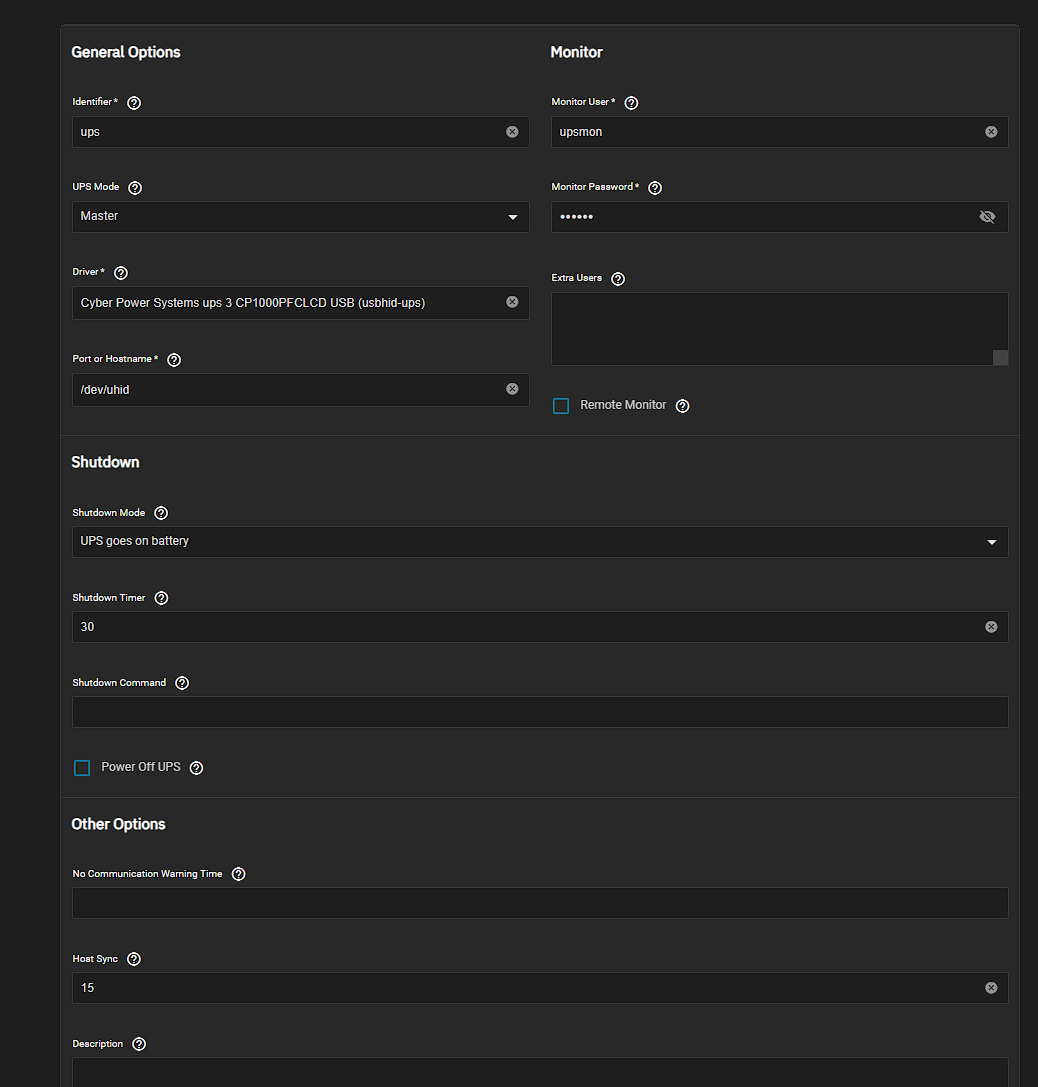This screenshot has width=1038, height=1087.
Task: Show help for Port or Hostname
Action: tap(174, 360)
